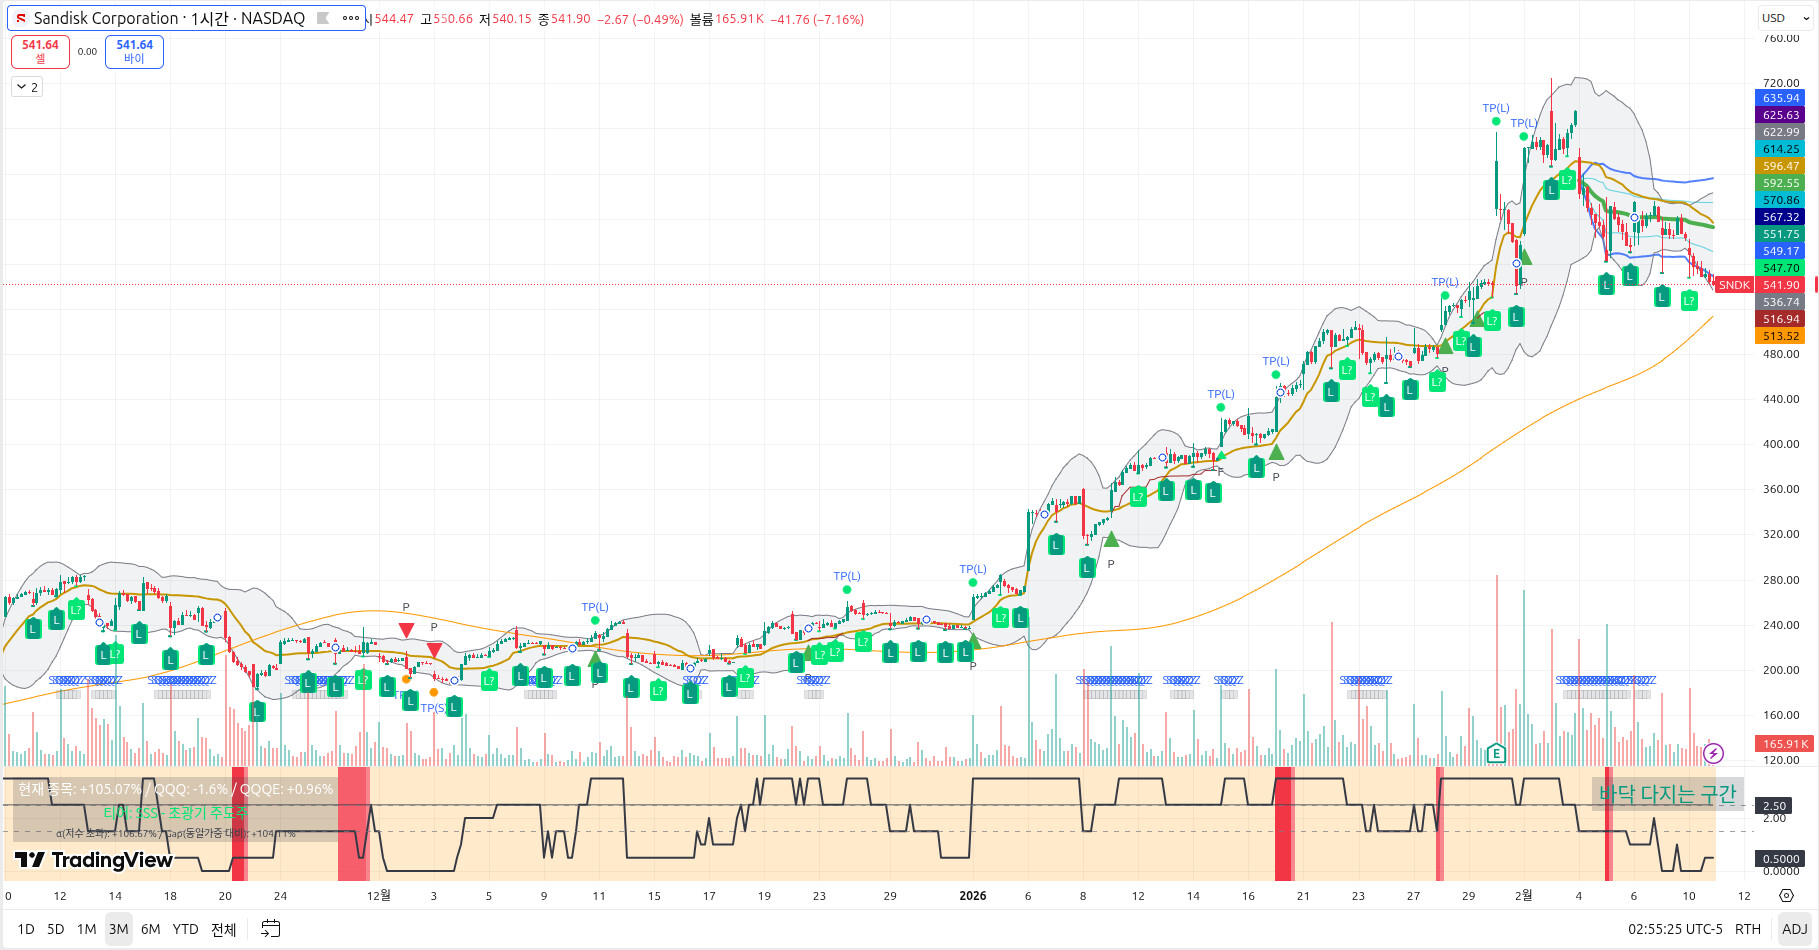Click the TP(L) marker near December 11
Viewport: 1819px width, 950px height.
595,607
